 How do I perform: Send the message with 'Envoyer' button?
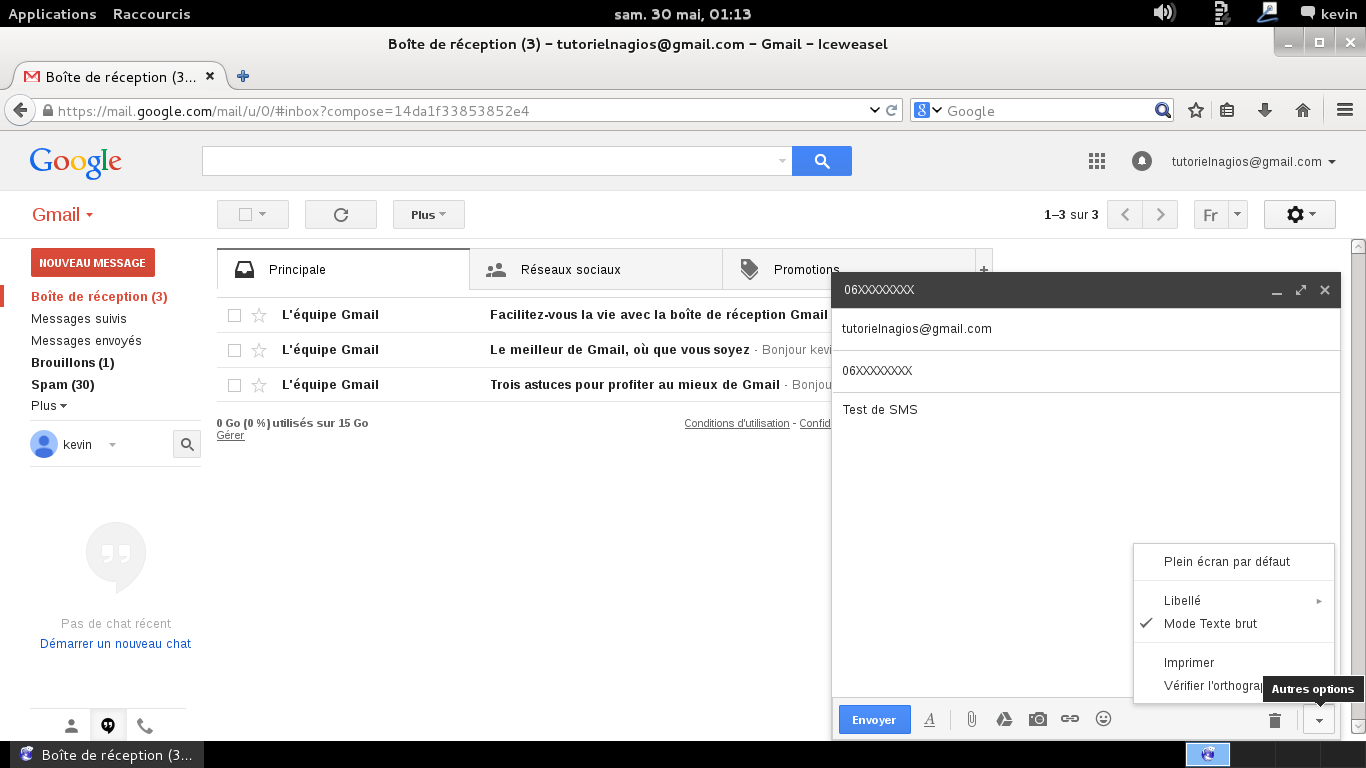pos(875,720)
